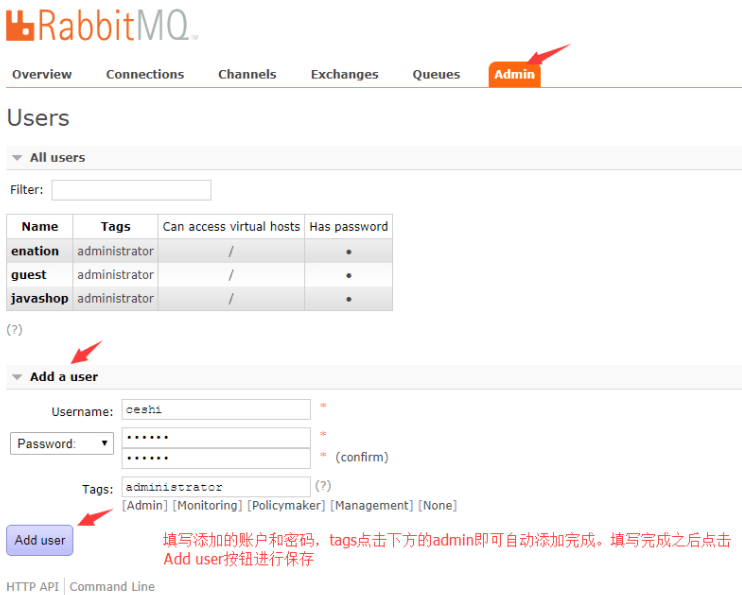742x595 pixels.
Task: Click the RabbitMQ logo
Action: pos(102,25)
